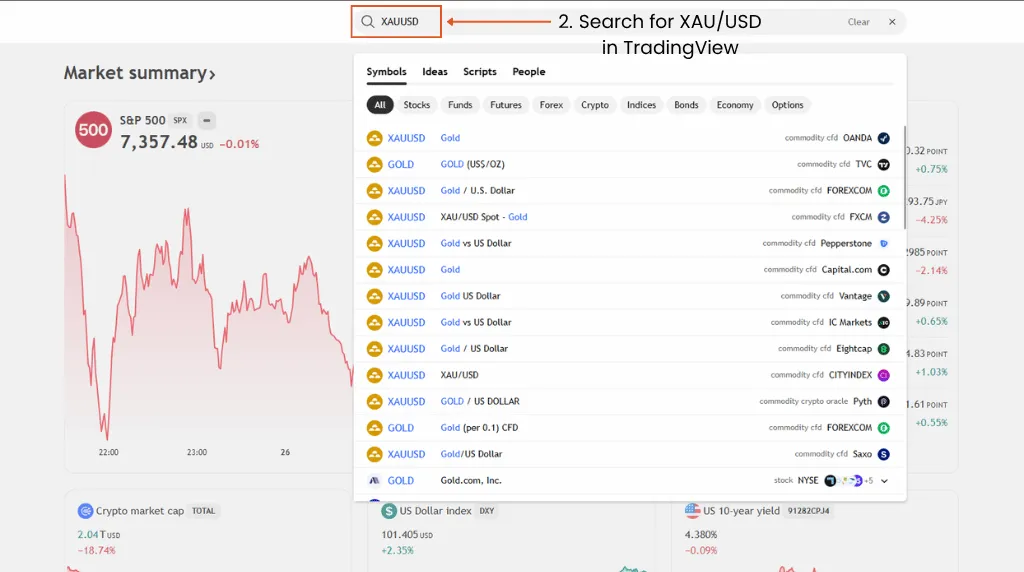Screen dimensions: 1024x572
Task: Filter results by Stocks
Action: (x=417, y=104)
